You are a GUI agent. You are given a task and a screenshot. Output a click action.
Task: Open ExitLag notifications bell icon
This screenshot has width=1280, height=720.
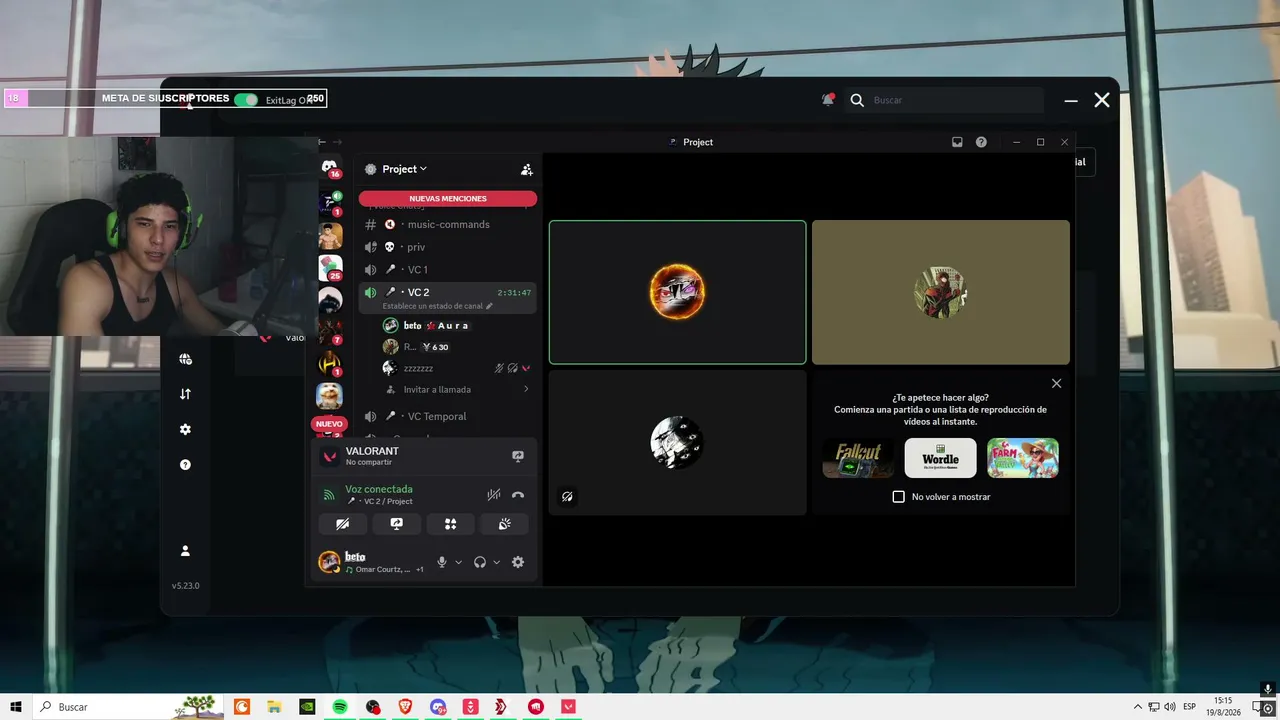click(828, 99)
